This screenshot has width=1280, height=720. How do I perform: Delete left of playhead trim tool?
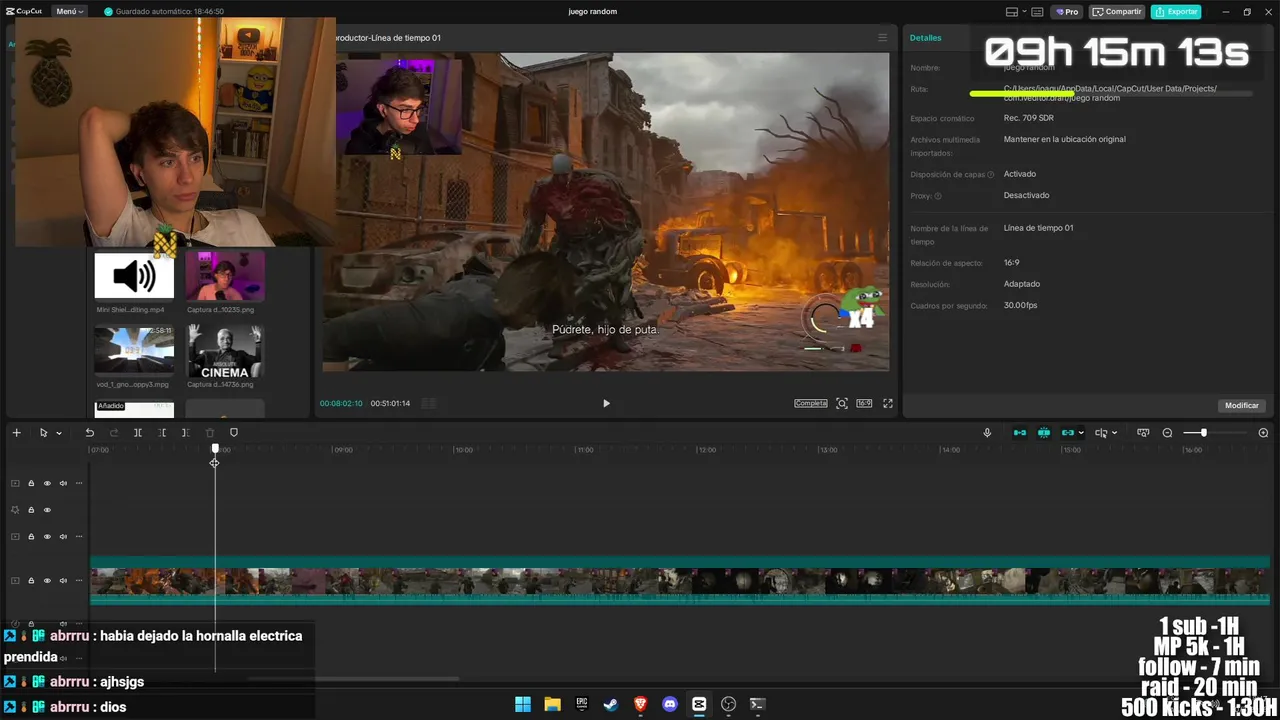pos(162,433)
